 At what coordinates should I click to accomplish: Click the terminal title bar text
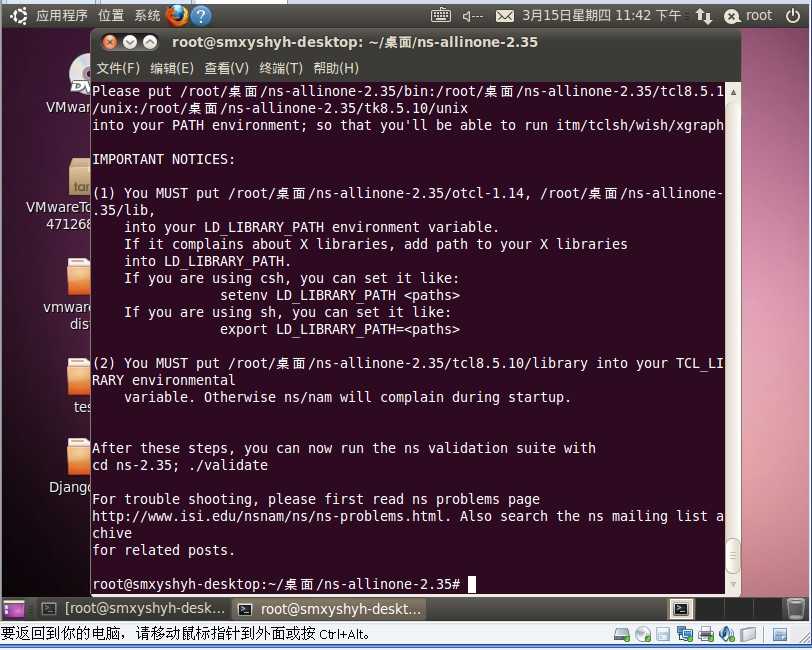[x=355, y=42]
